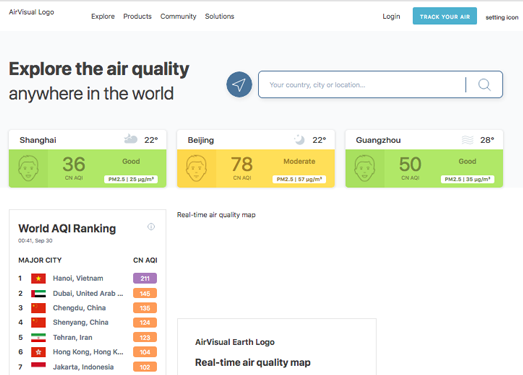The width and height of the screenshot is (523, 375).
Task: Click the locate-me paper plane icon
Action: 239,84
